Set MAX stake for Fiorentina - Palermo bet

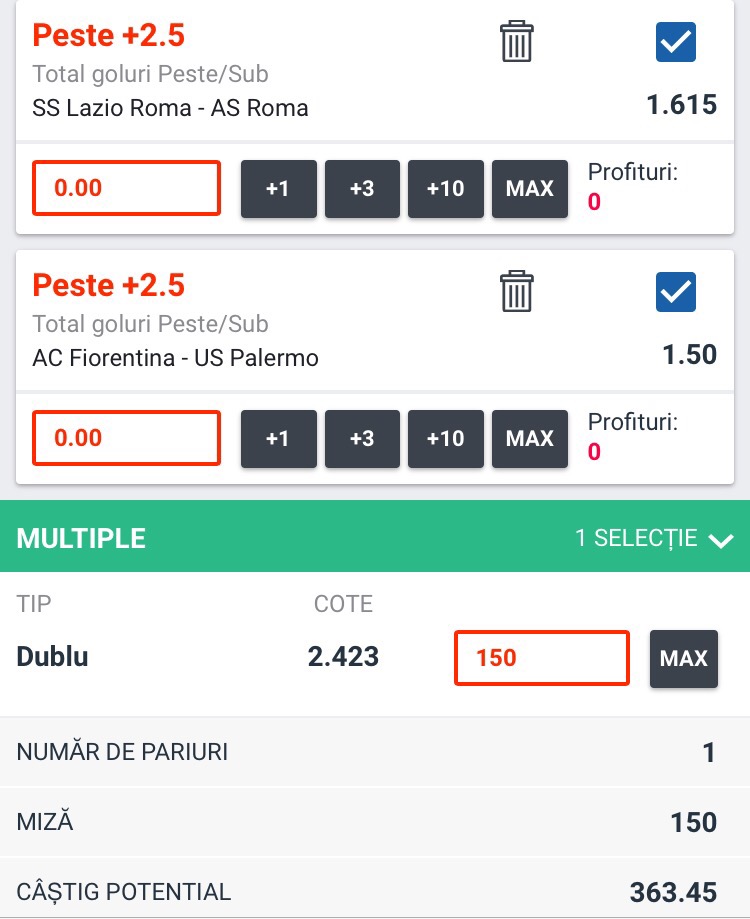pyautogui.click(x=530, y=438)
